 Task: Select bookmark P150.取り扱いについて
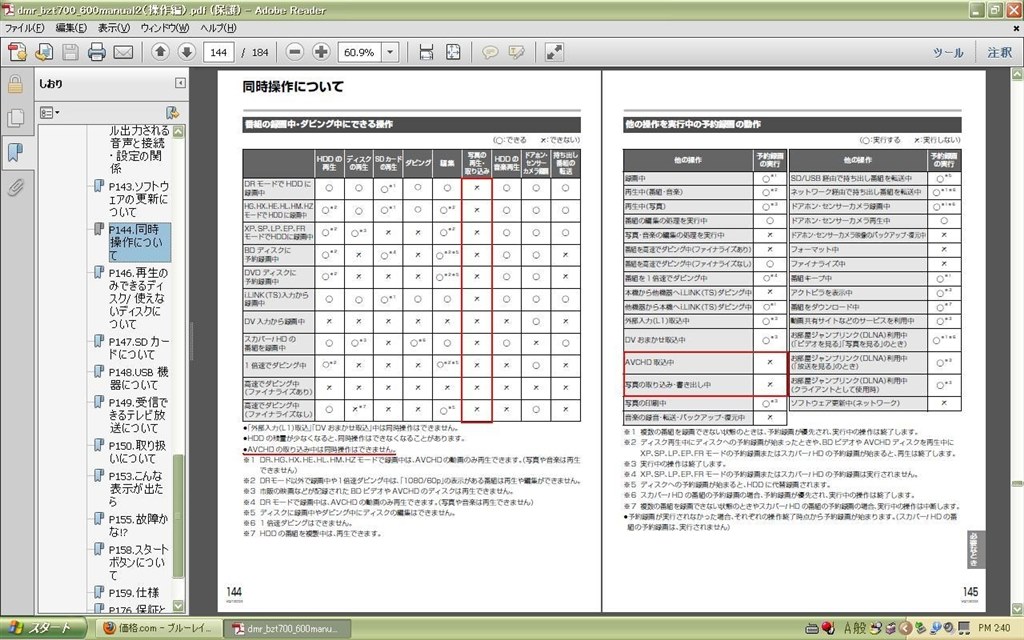pos(139,452)
